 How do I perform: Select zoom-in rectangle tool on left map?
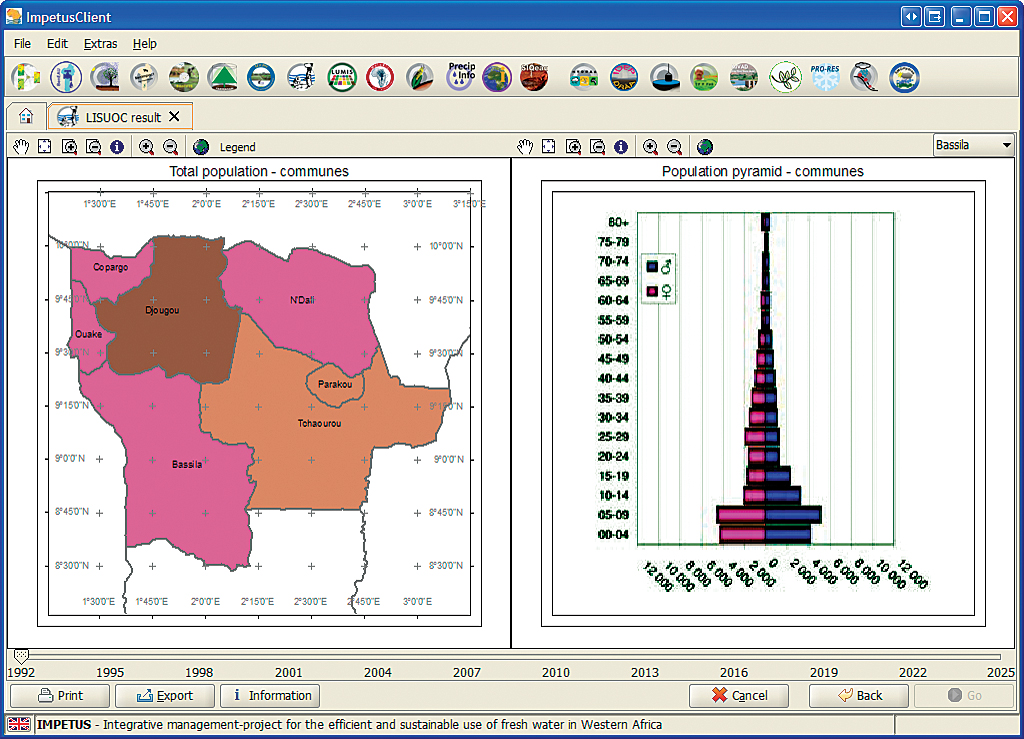69,147
